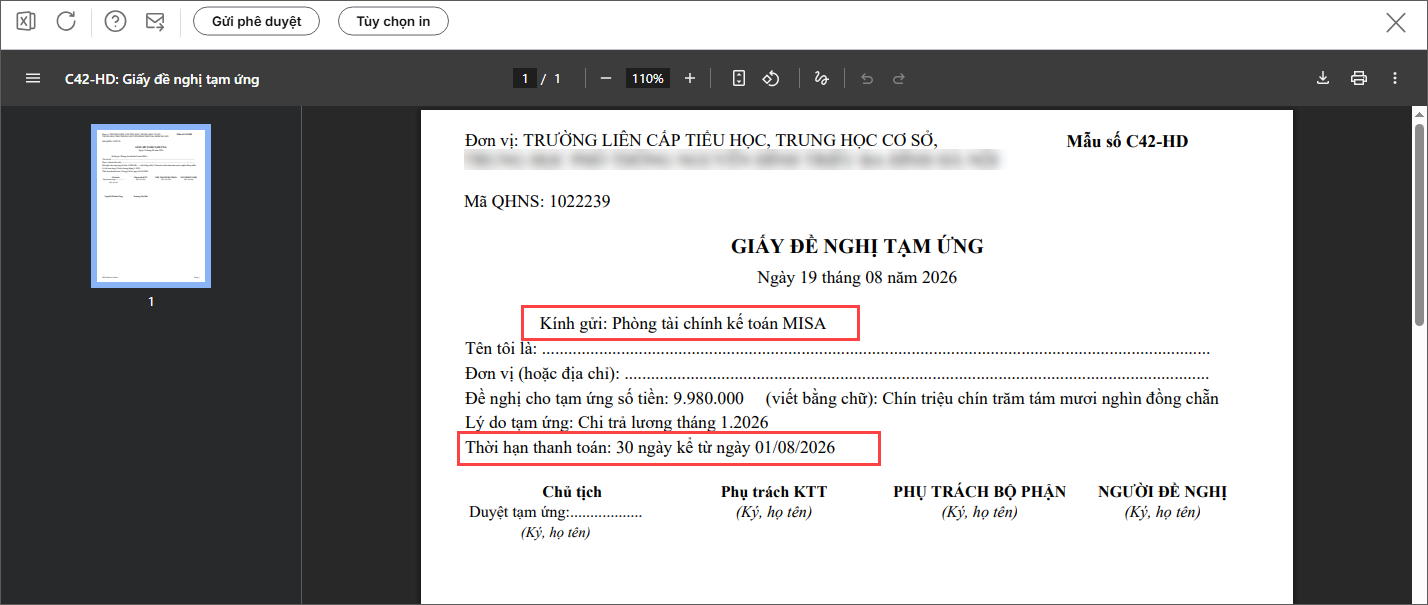
Task: Undo the last annotation
Action: click(x=867, y=78)
